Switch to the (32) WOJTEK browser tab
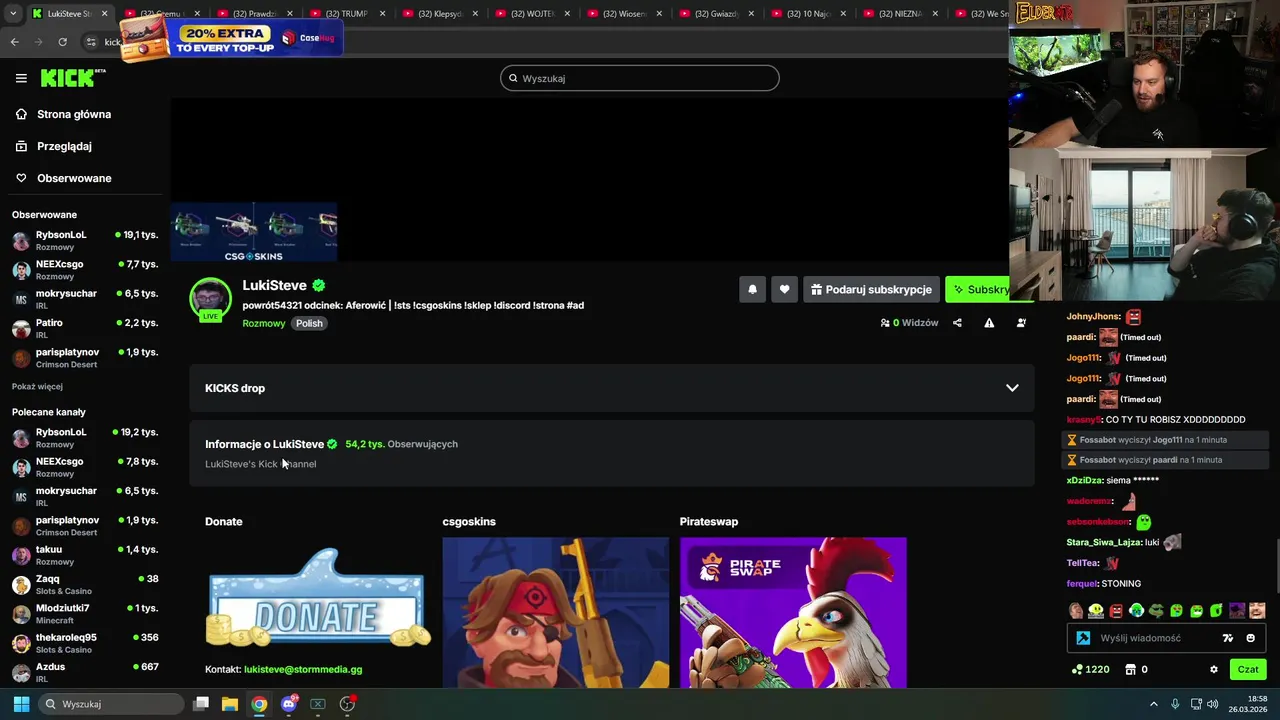 (x=531, y=14)
